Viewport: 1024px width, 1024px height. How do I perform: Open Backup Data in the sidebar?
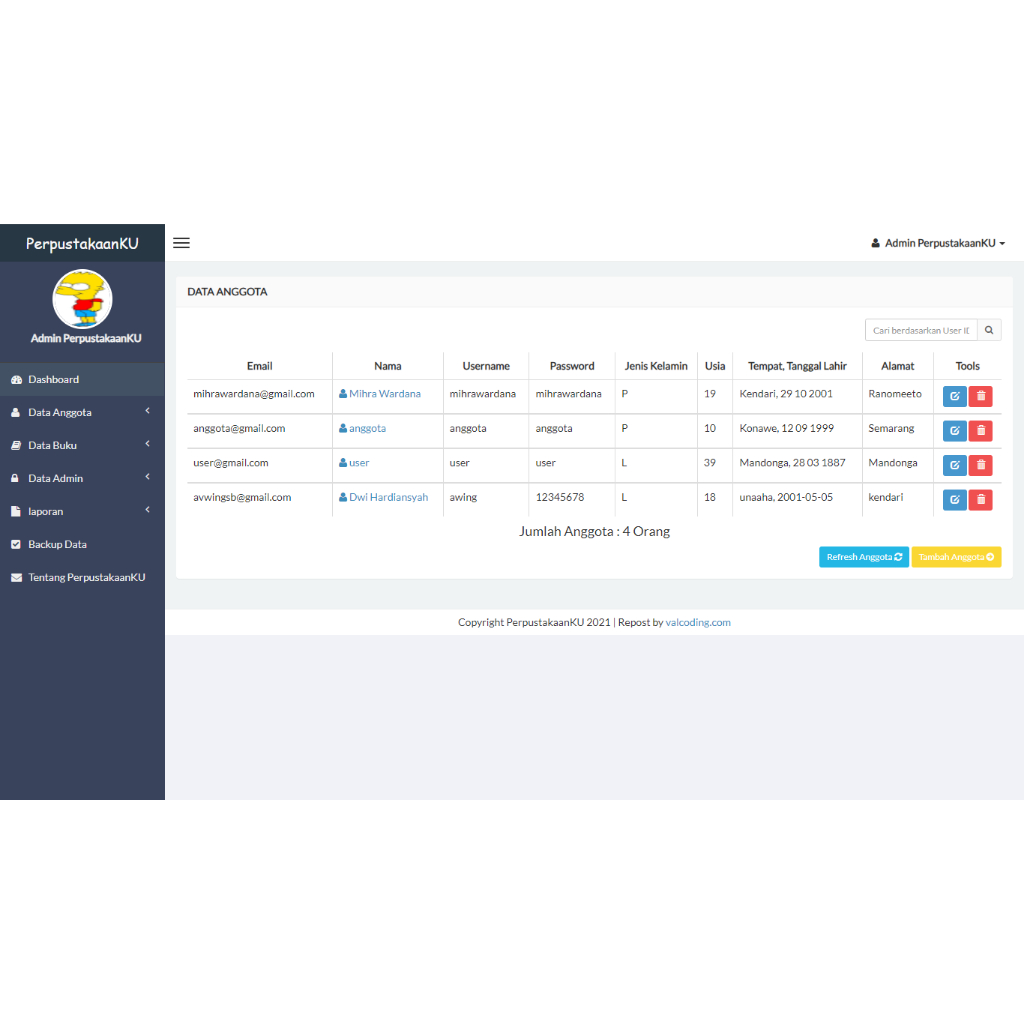82,544
